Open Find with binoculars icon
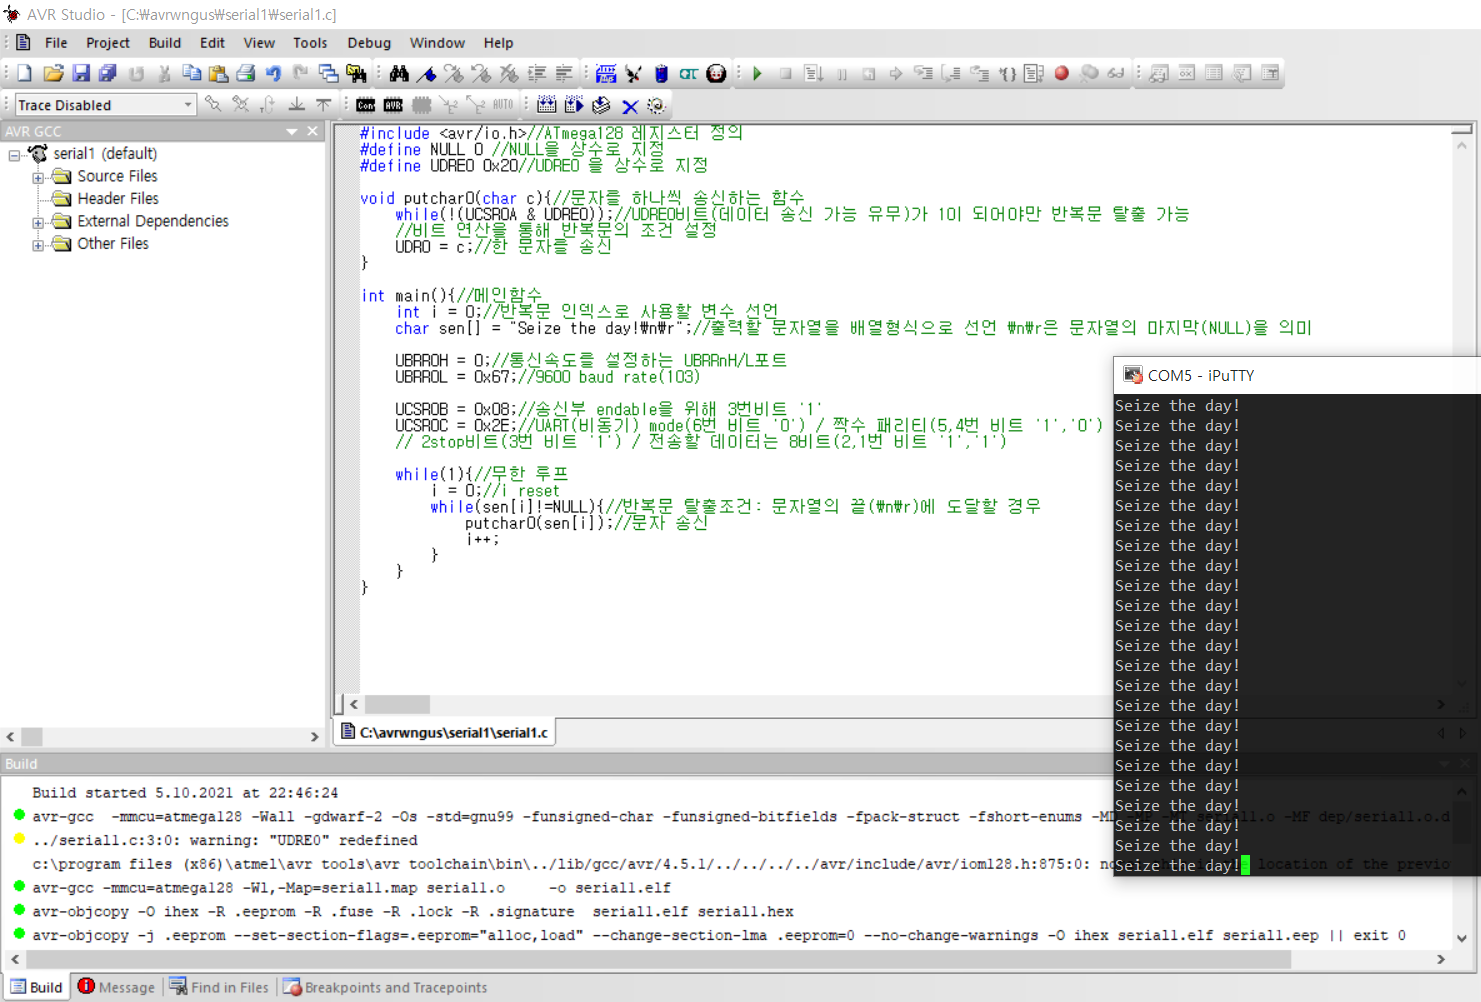Image resolution: width=1481 pixels, height=1002 pixels. 399,73
